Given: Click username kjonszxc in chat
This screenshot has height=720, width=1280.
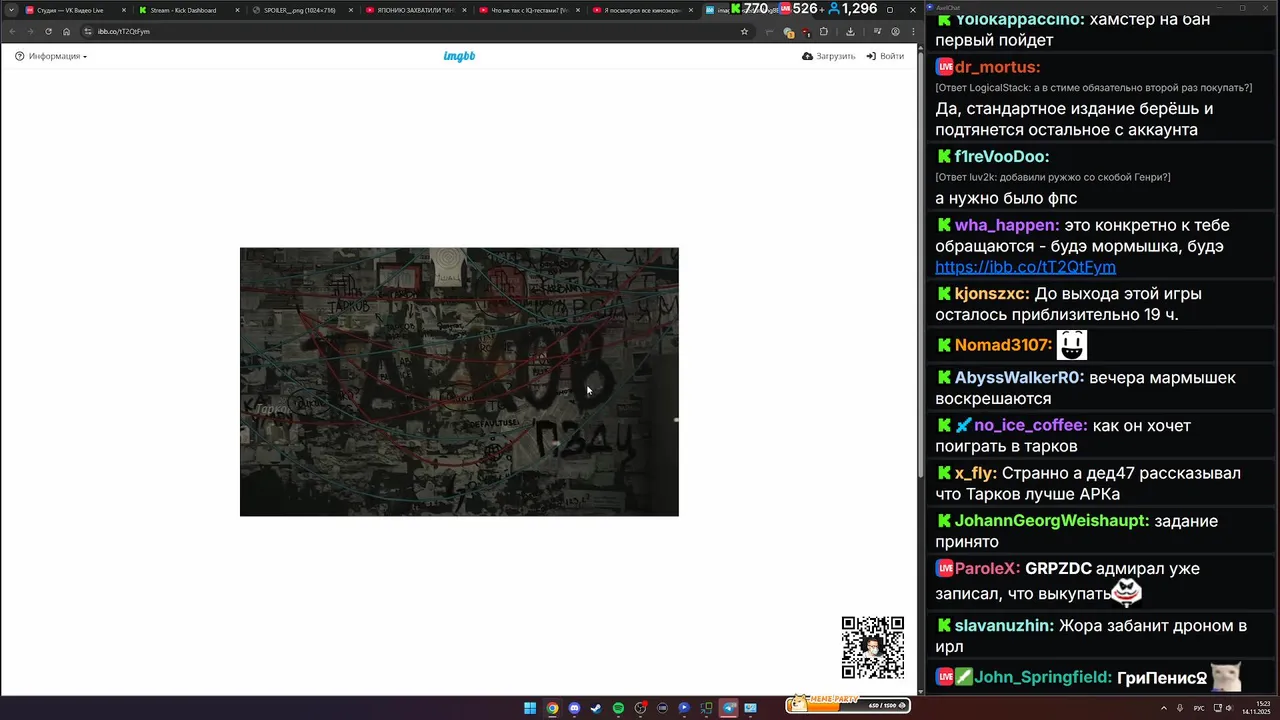Looking at the screenshot, I should point(992,294).
